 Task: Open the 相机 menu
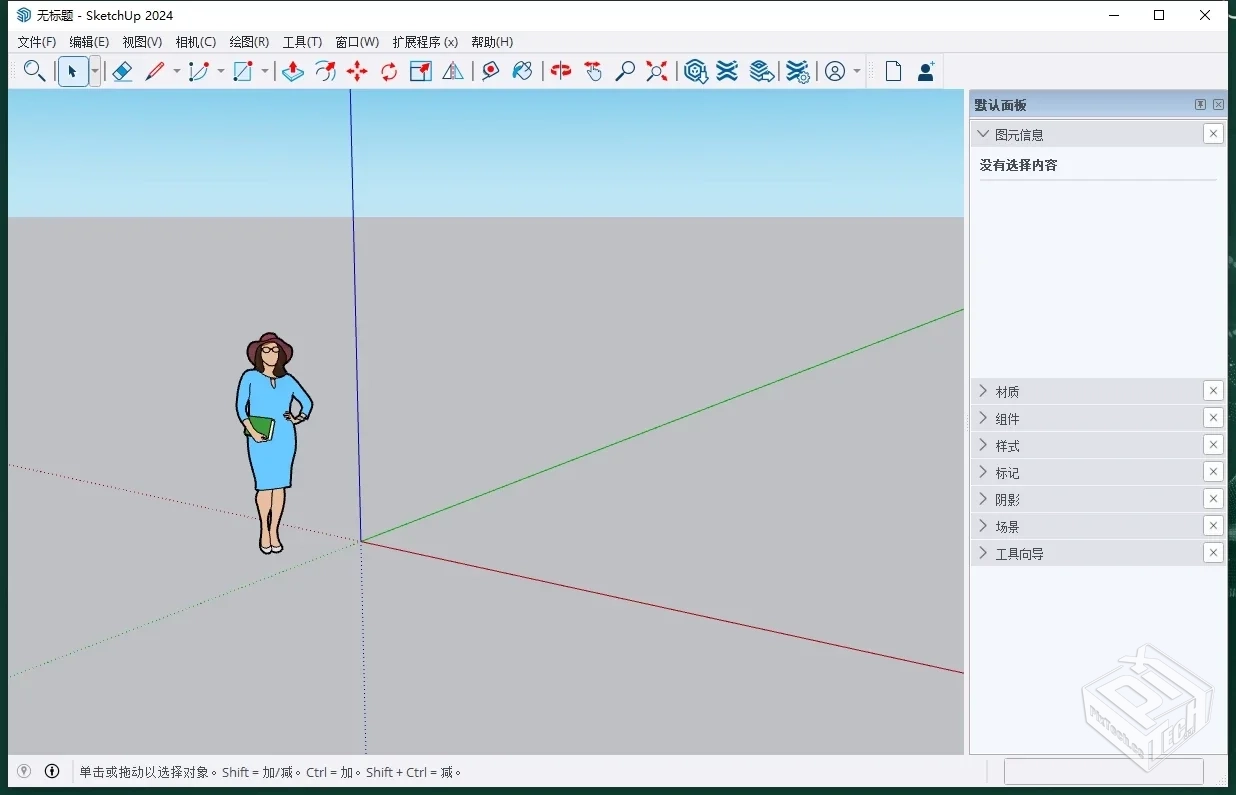[195, 42]
